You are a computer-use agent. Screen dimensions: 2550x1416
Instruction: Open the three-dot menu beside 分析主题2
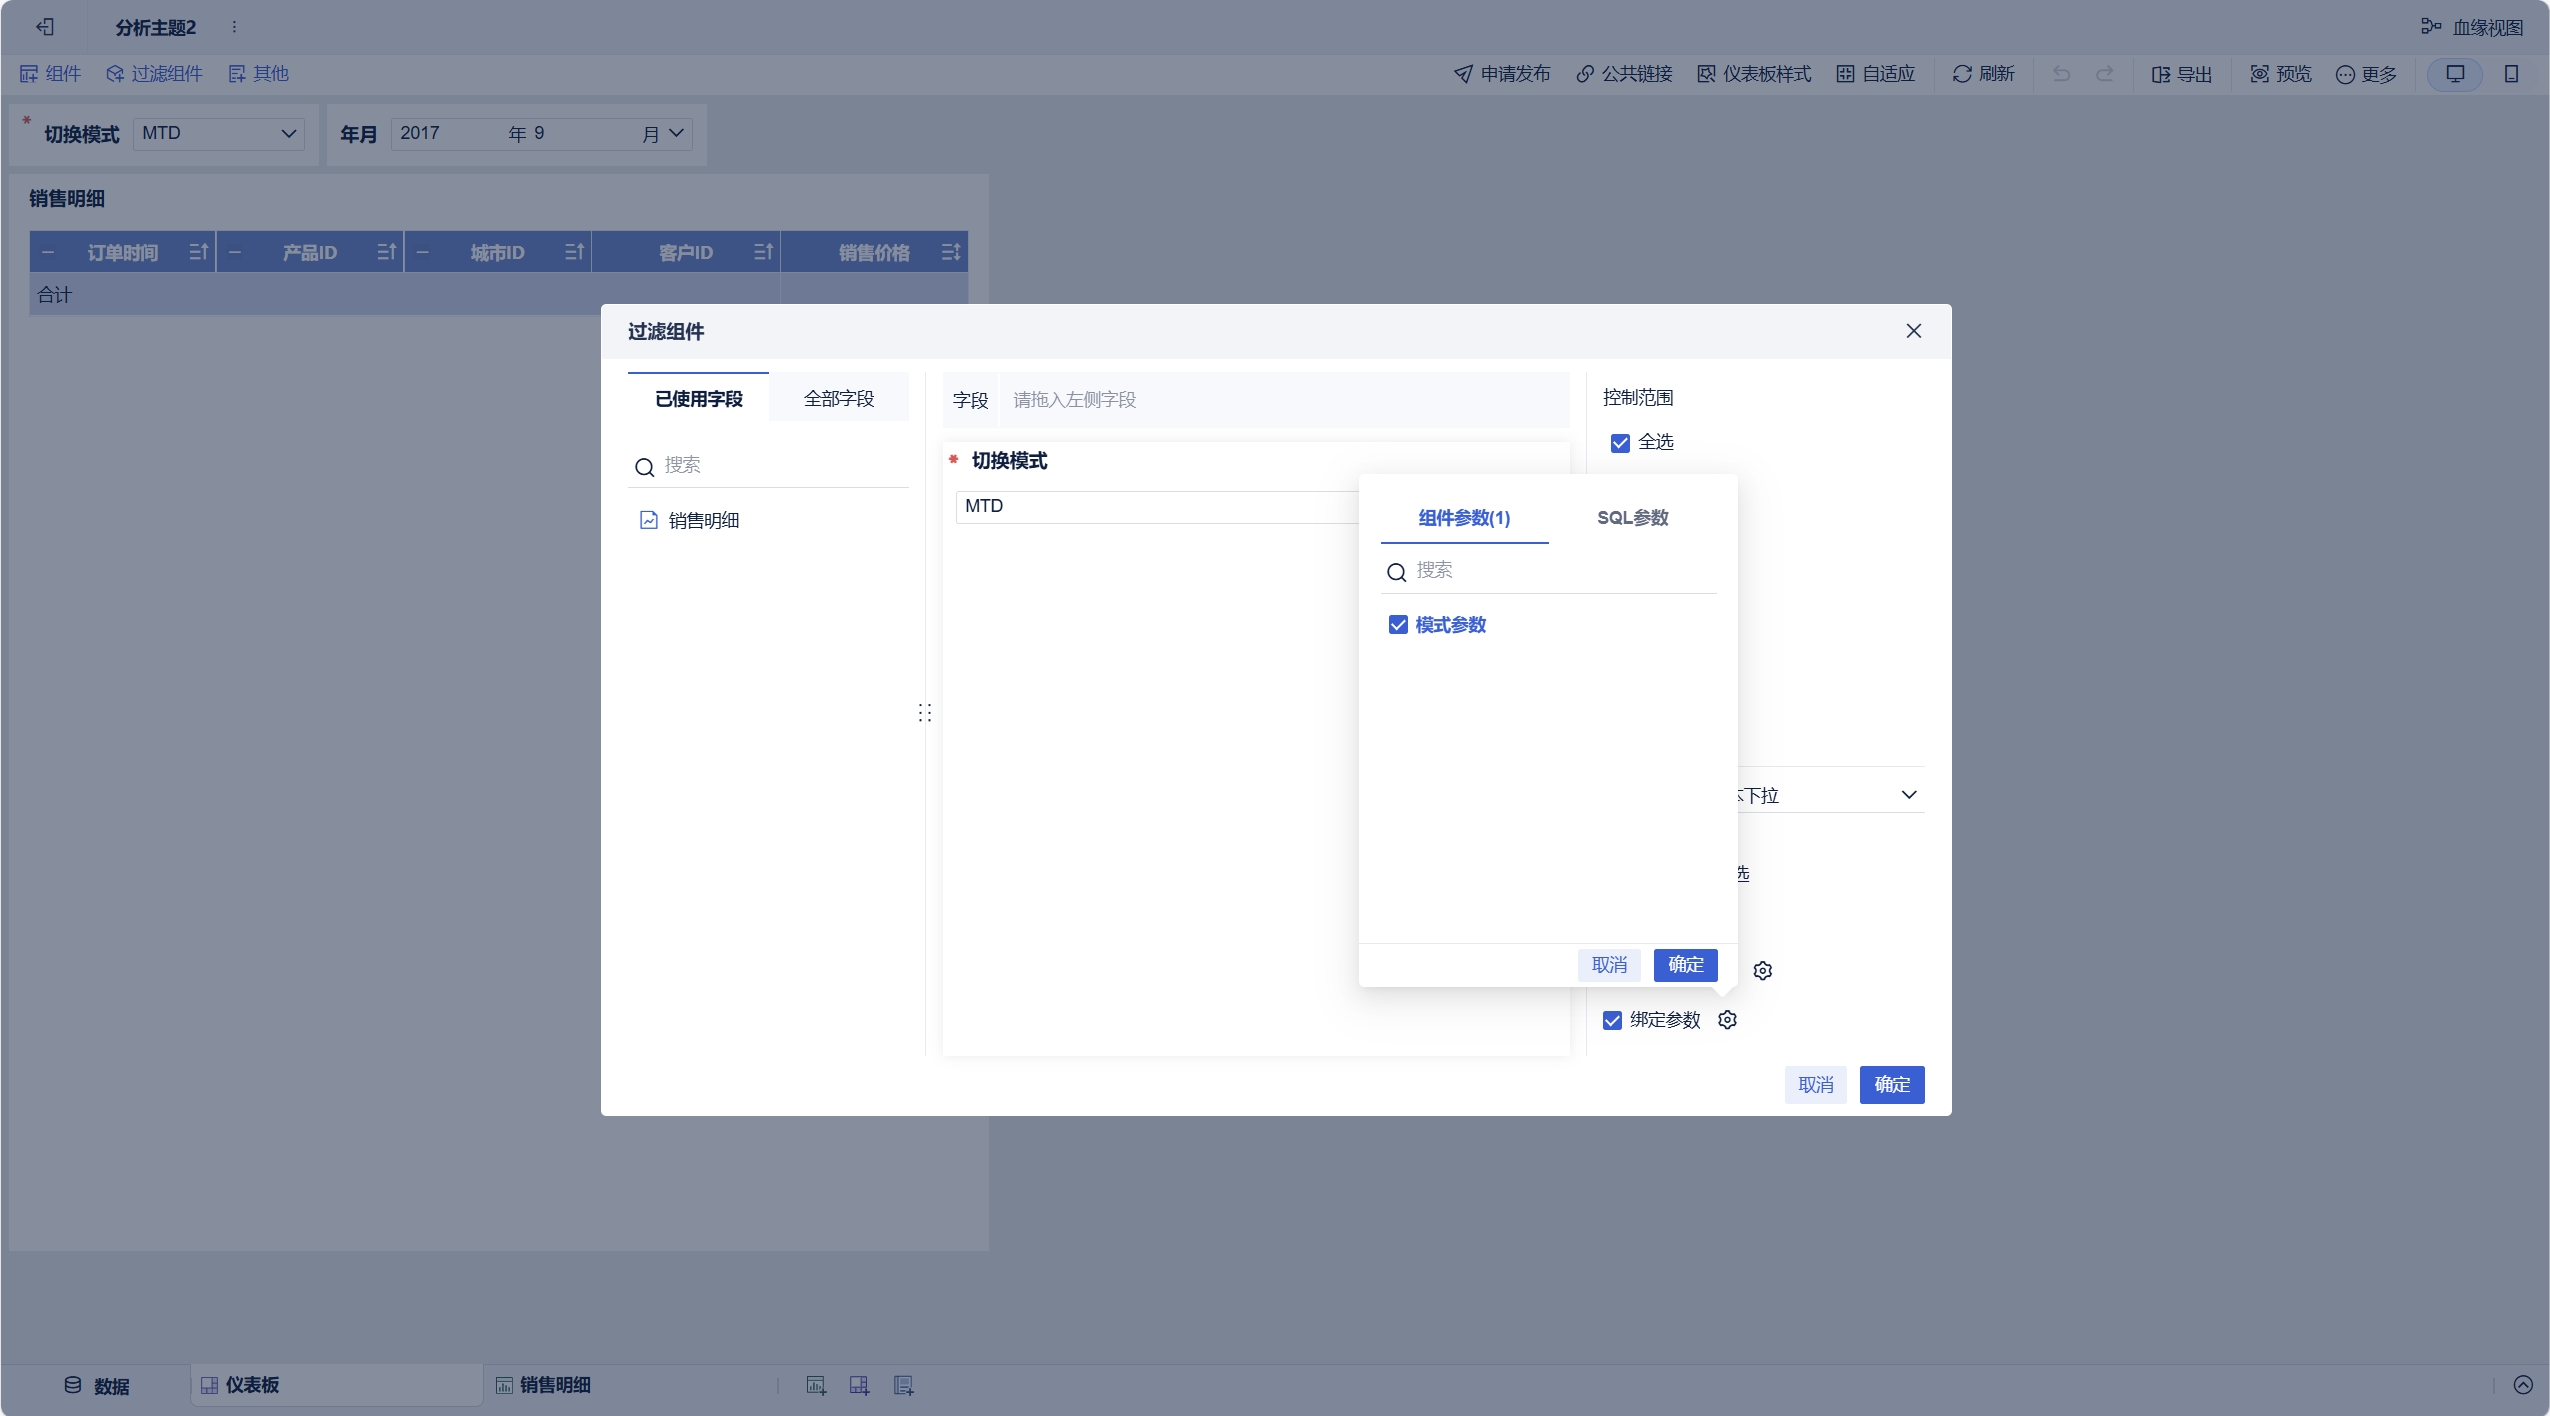(234, 27)
